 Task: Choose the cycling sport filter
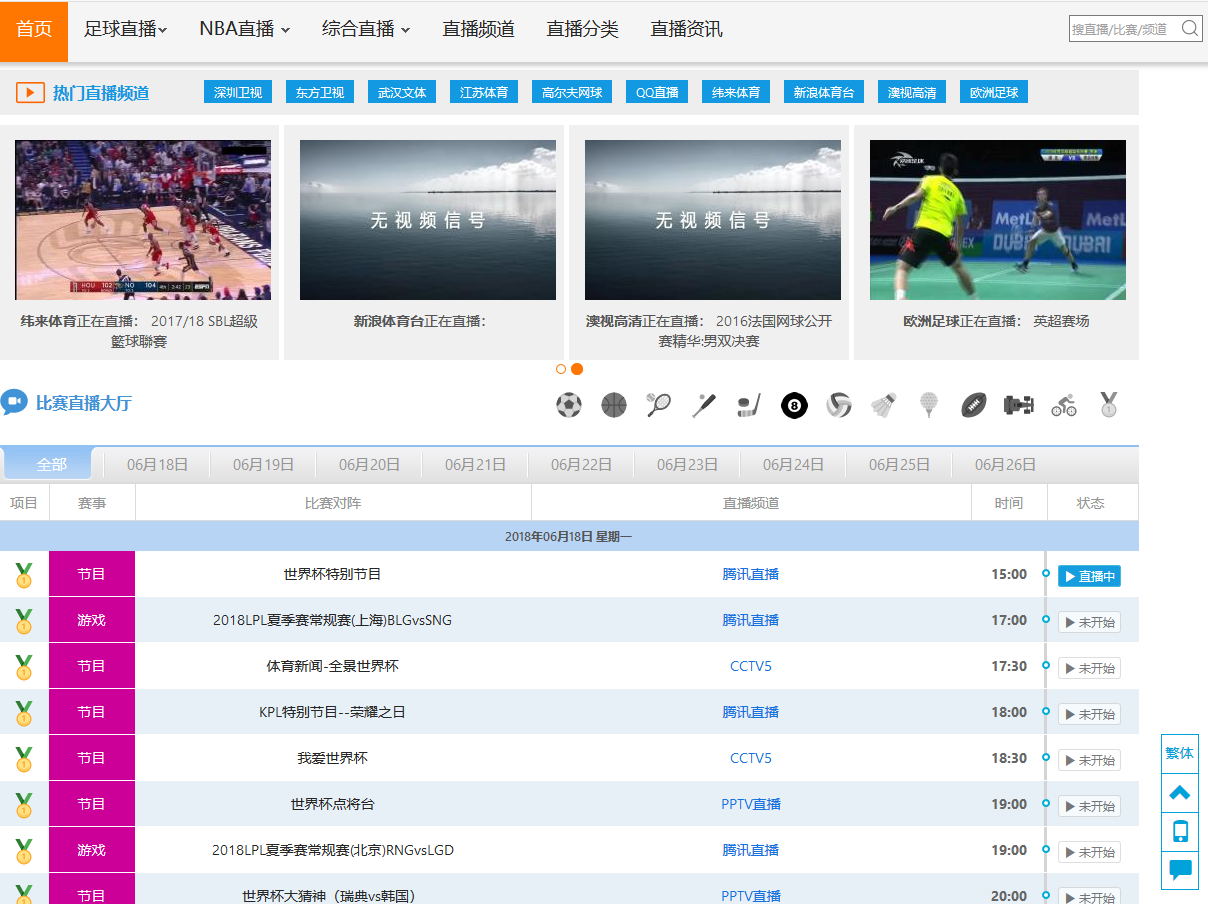pyautogui.click(x=1064, y=405)
